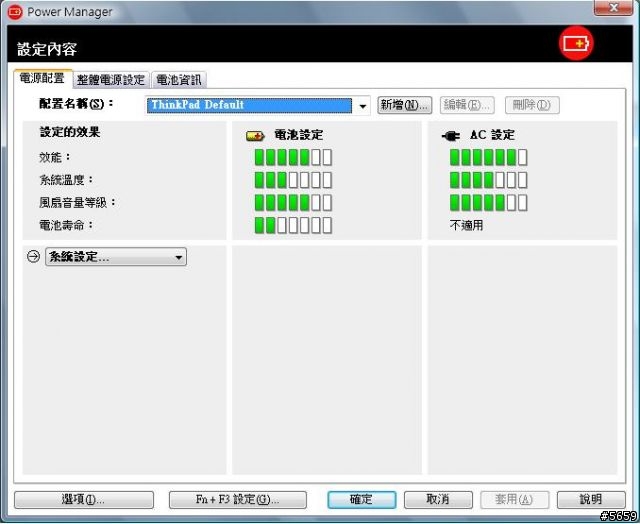Open Fn + F3 設定(G)... button
The image size is (640, 524).
(238, 500)
